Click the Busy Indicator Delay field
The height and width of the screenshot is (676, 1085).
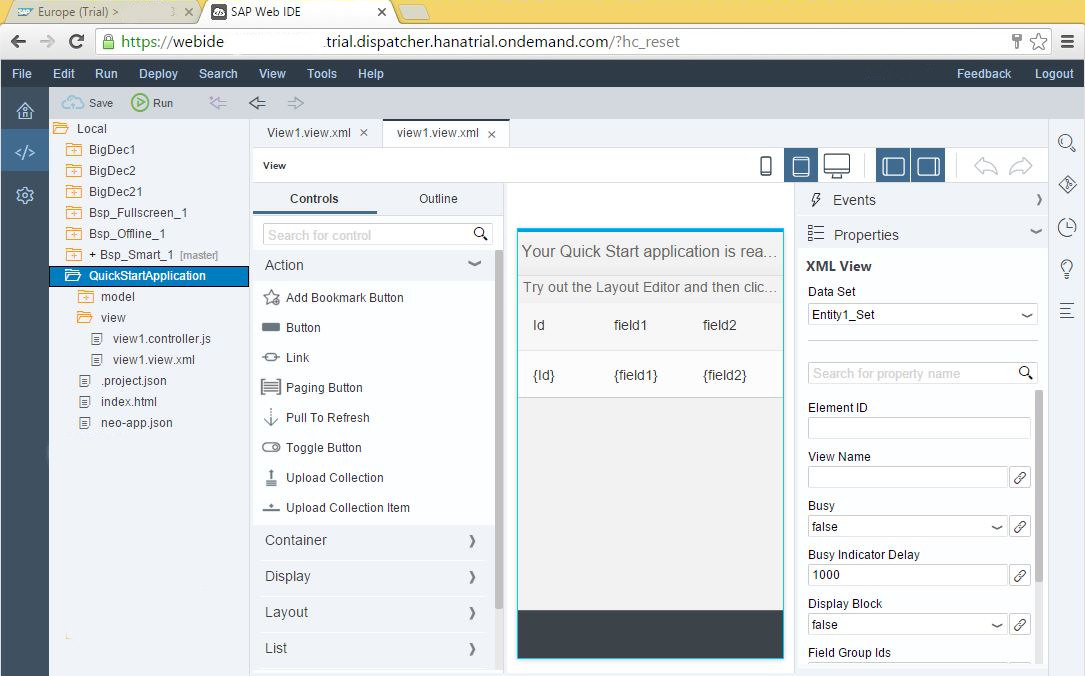[907, 576]
